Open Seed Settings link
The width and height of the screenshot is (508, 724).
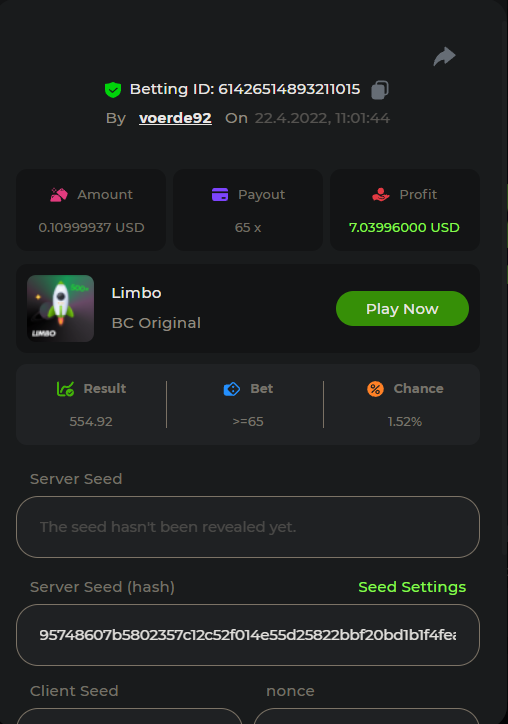pyautogui.click(x=412, y=587)
